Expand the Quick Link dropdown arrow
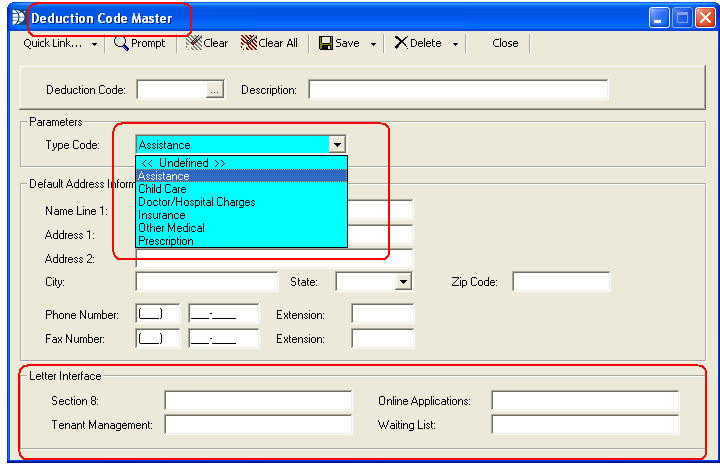The height and width of the screenshot is (464, 720). point(95,44)
